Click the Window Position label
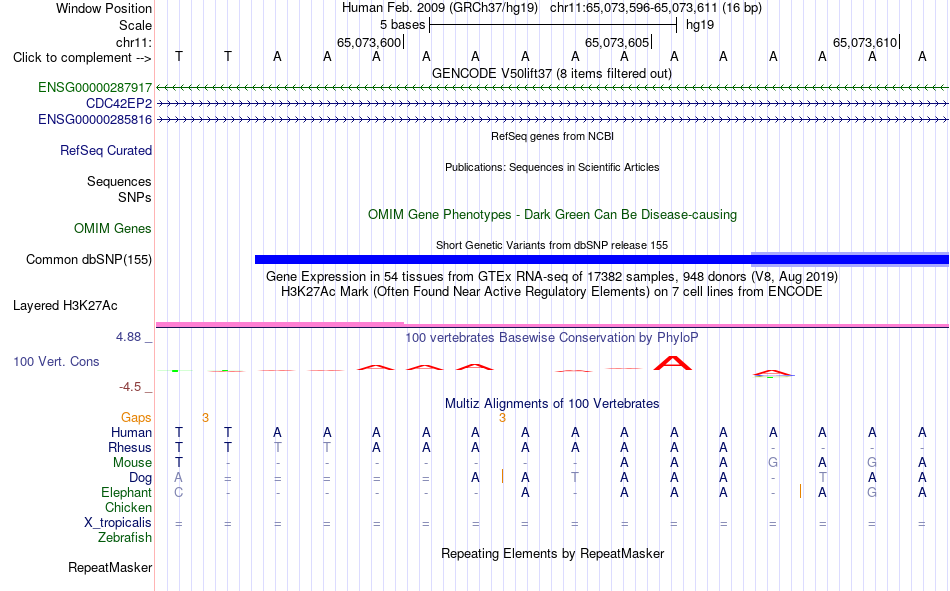The height and width of the screenshot is (591, 950). coord(104,8)
